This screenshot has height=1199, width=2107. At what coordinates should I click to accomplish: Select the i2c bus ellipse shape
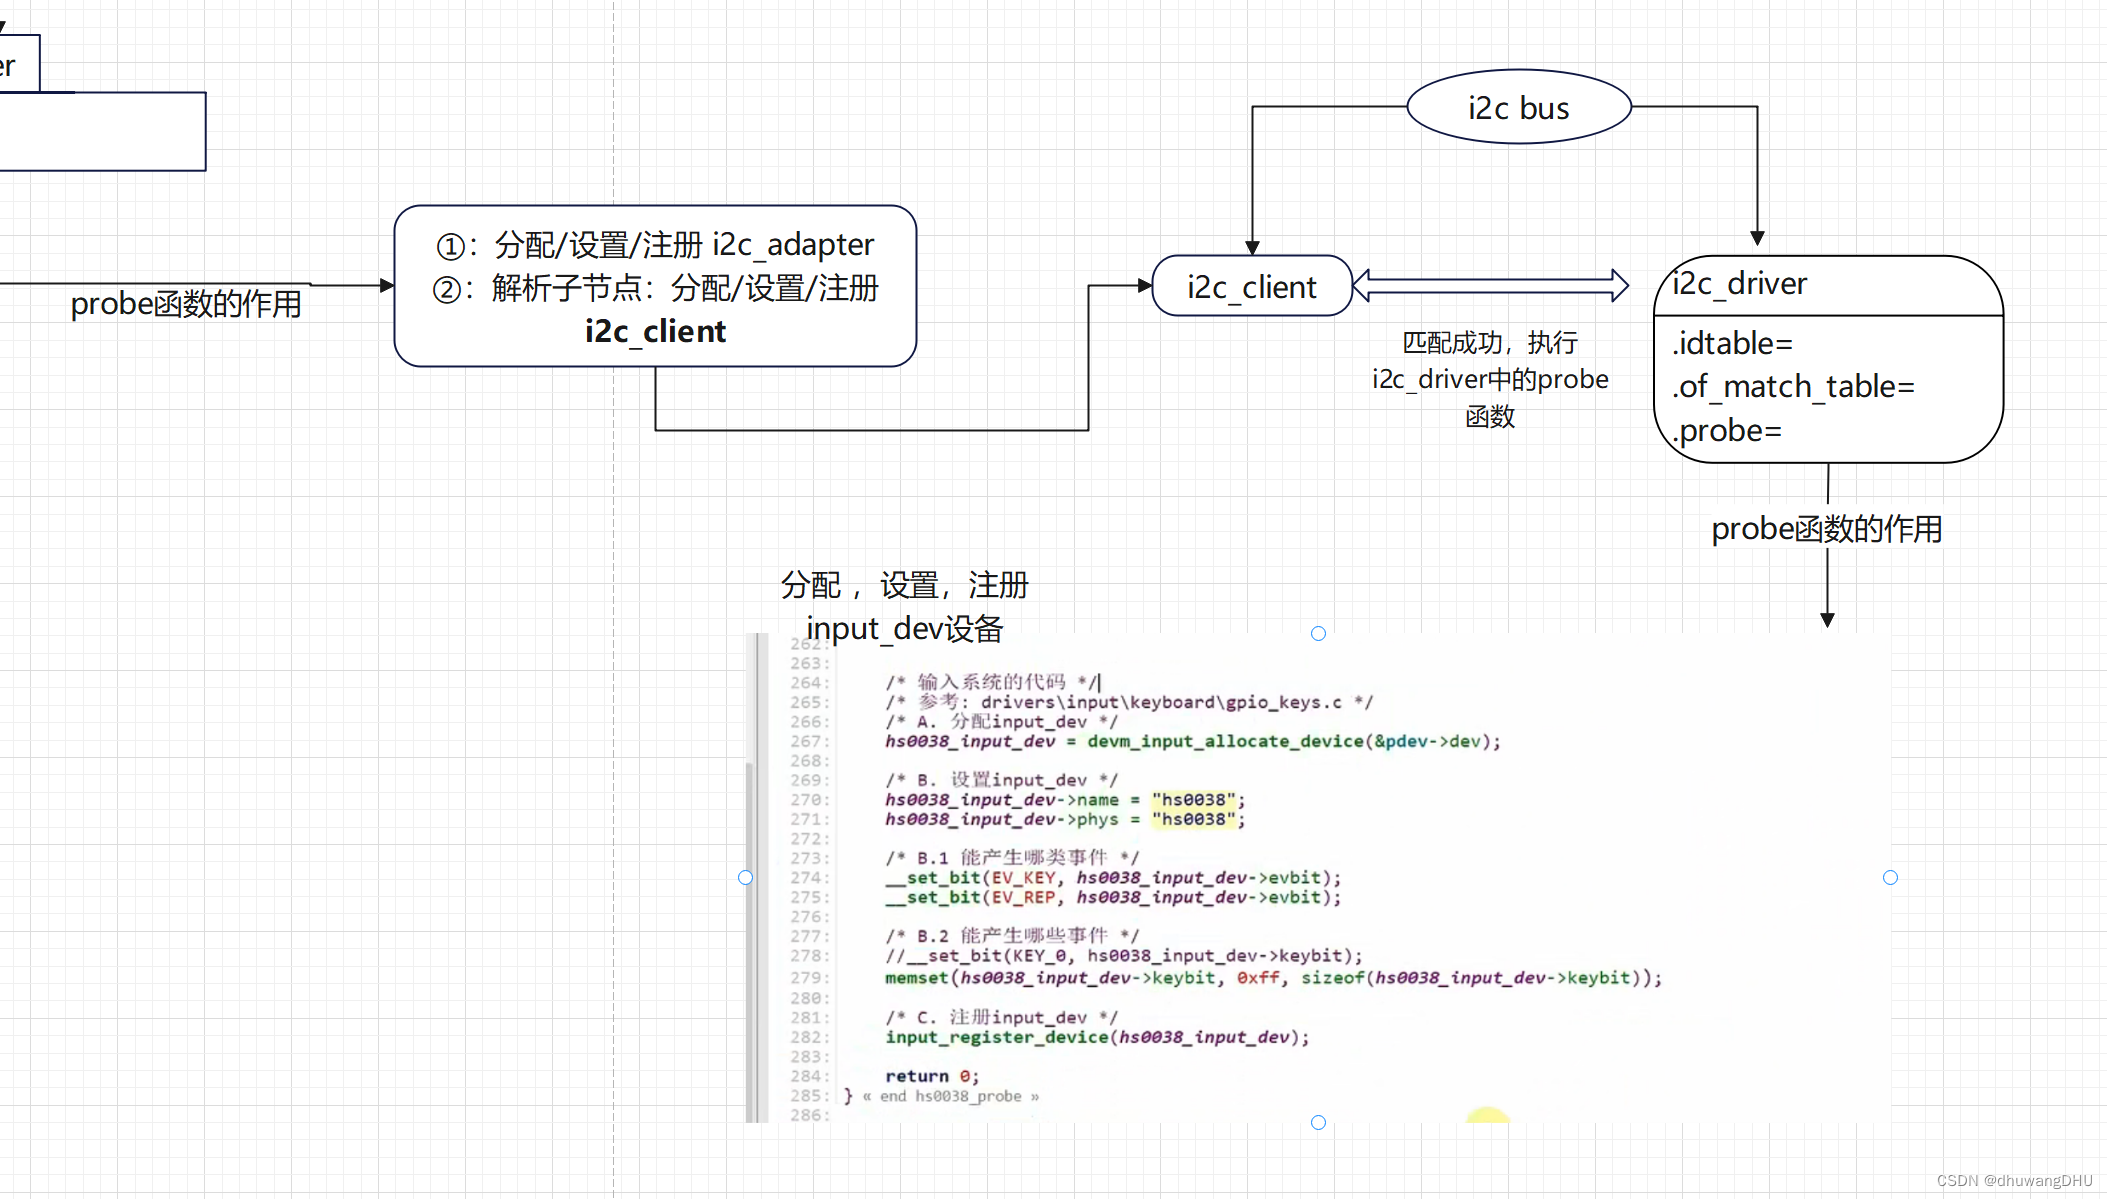[1518, 107]
